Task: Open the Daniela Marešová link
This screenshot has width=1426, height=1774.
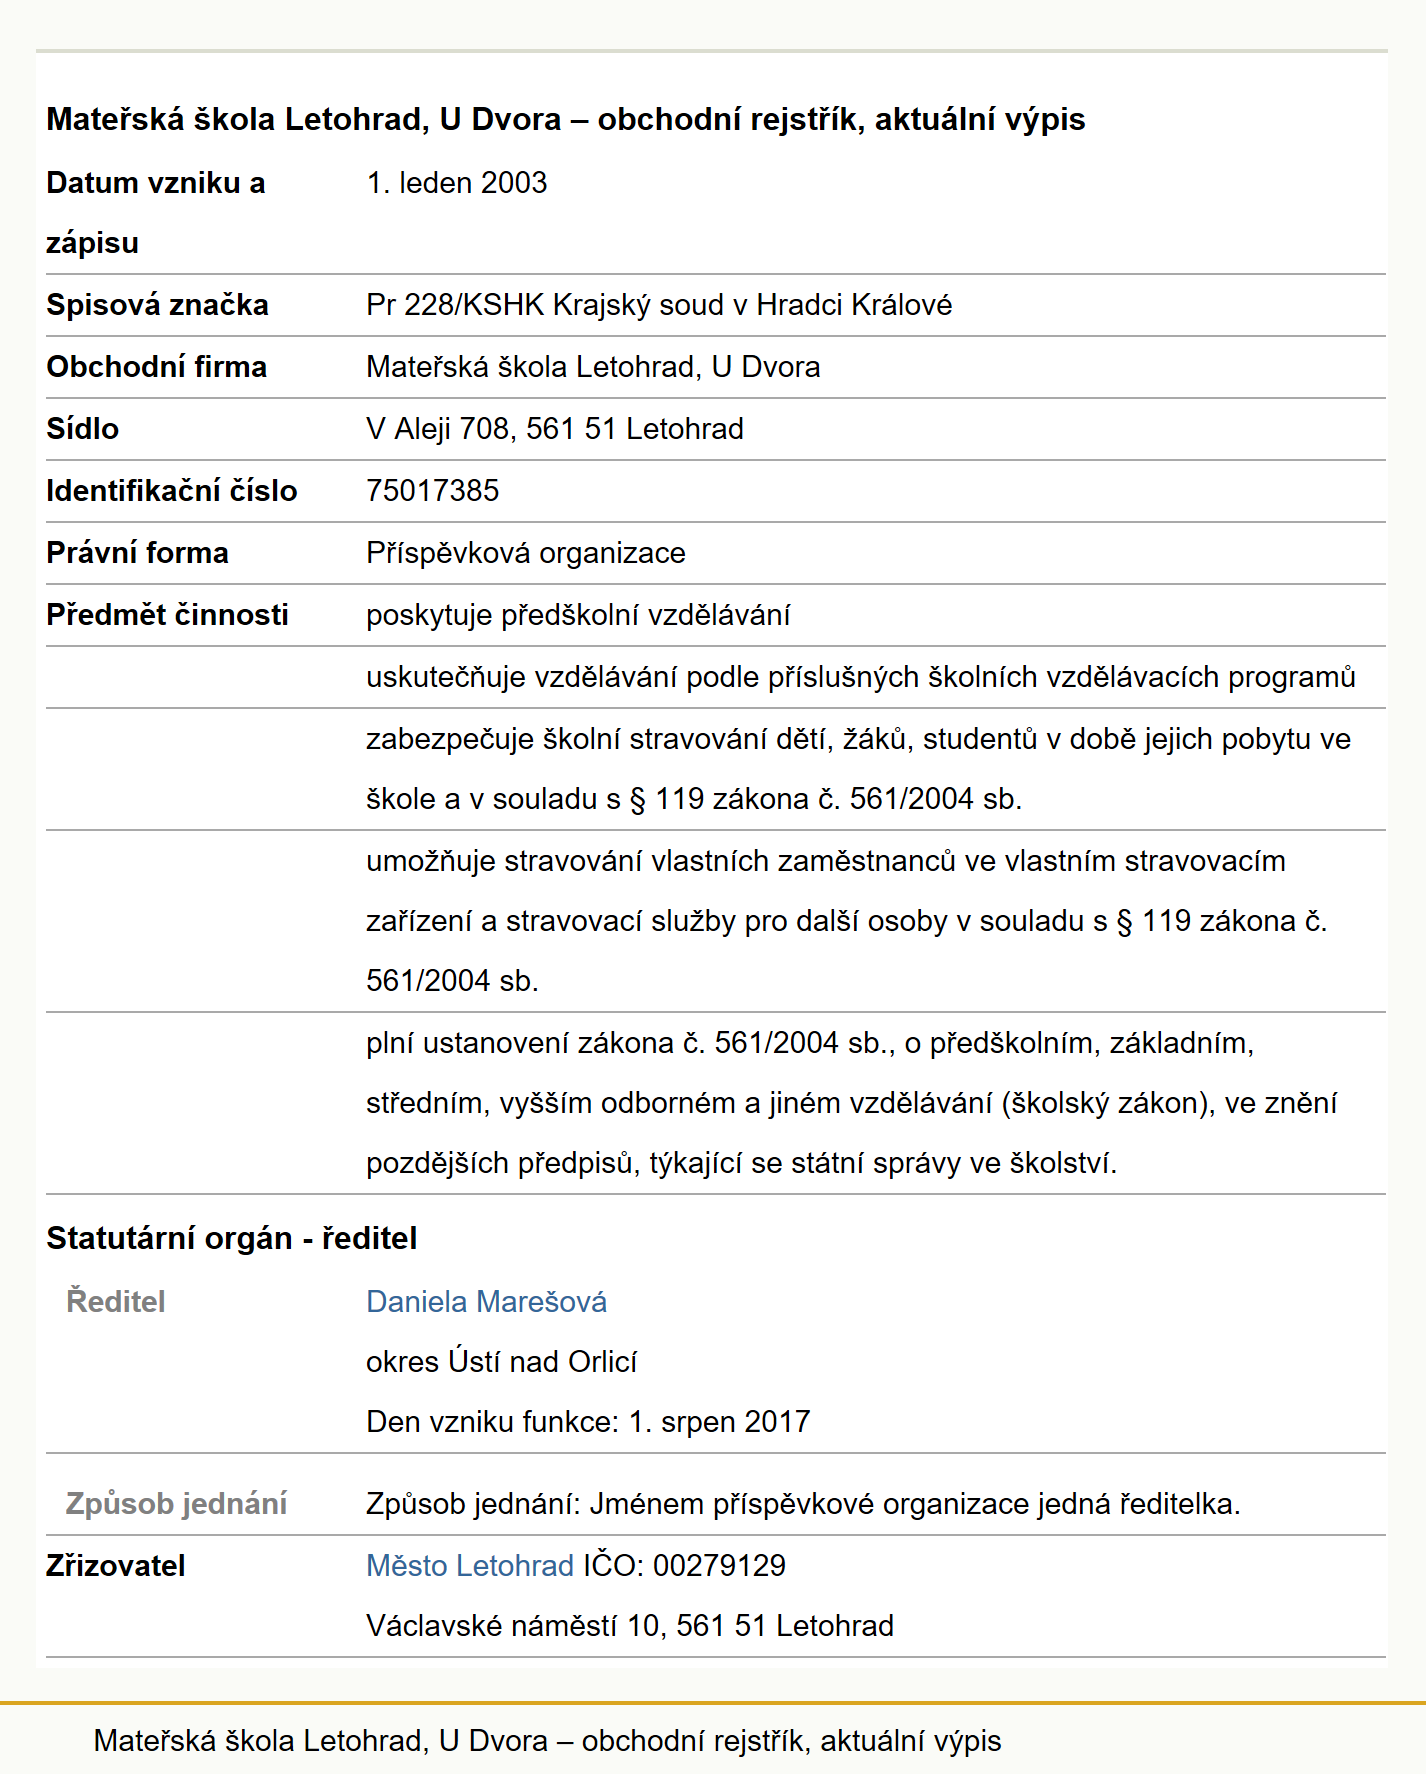Action: coord(486,1301)
